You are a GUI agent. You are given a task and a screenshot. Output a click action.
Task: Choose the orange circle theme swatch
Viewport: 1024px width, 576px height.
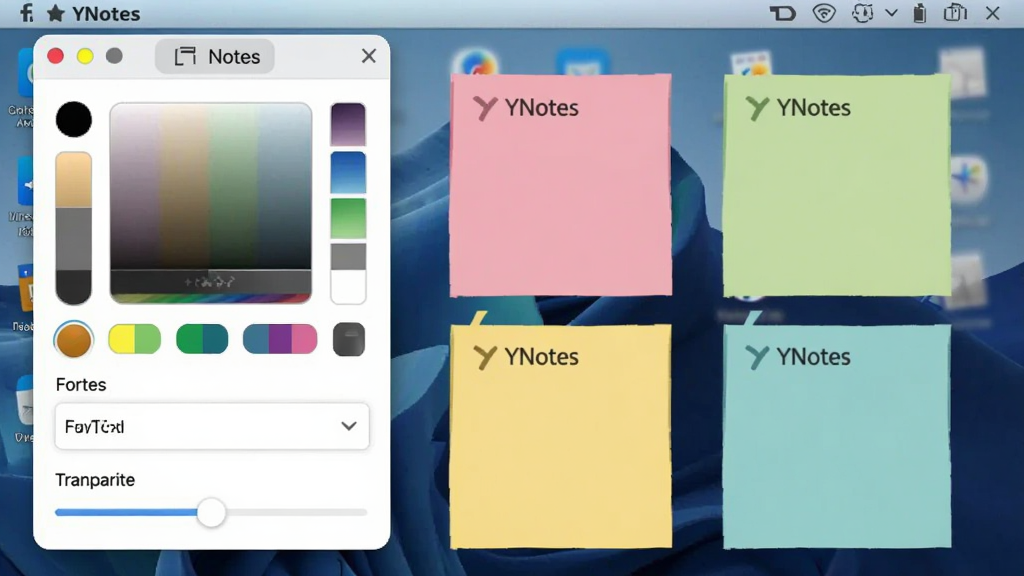[74, 340]
